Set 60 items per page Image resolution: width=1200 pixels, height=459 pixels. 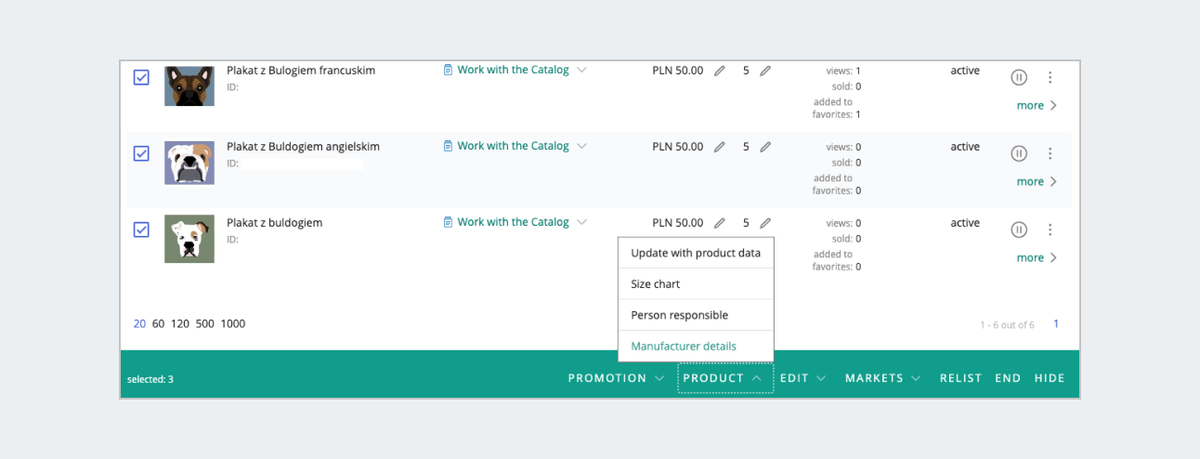[x=158, y=323]
